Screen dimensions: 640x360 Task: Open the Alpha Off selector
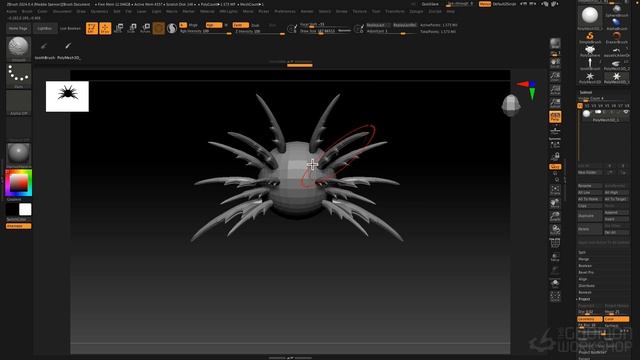click(18, 102)
